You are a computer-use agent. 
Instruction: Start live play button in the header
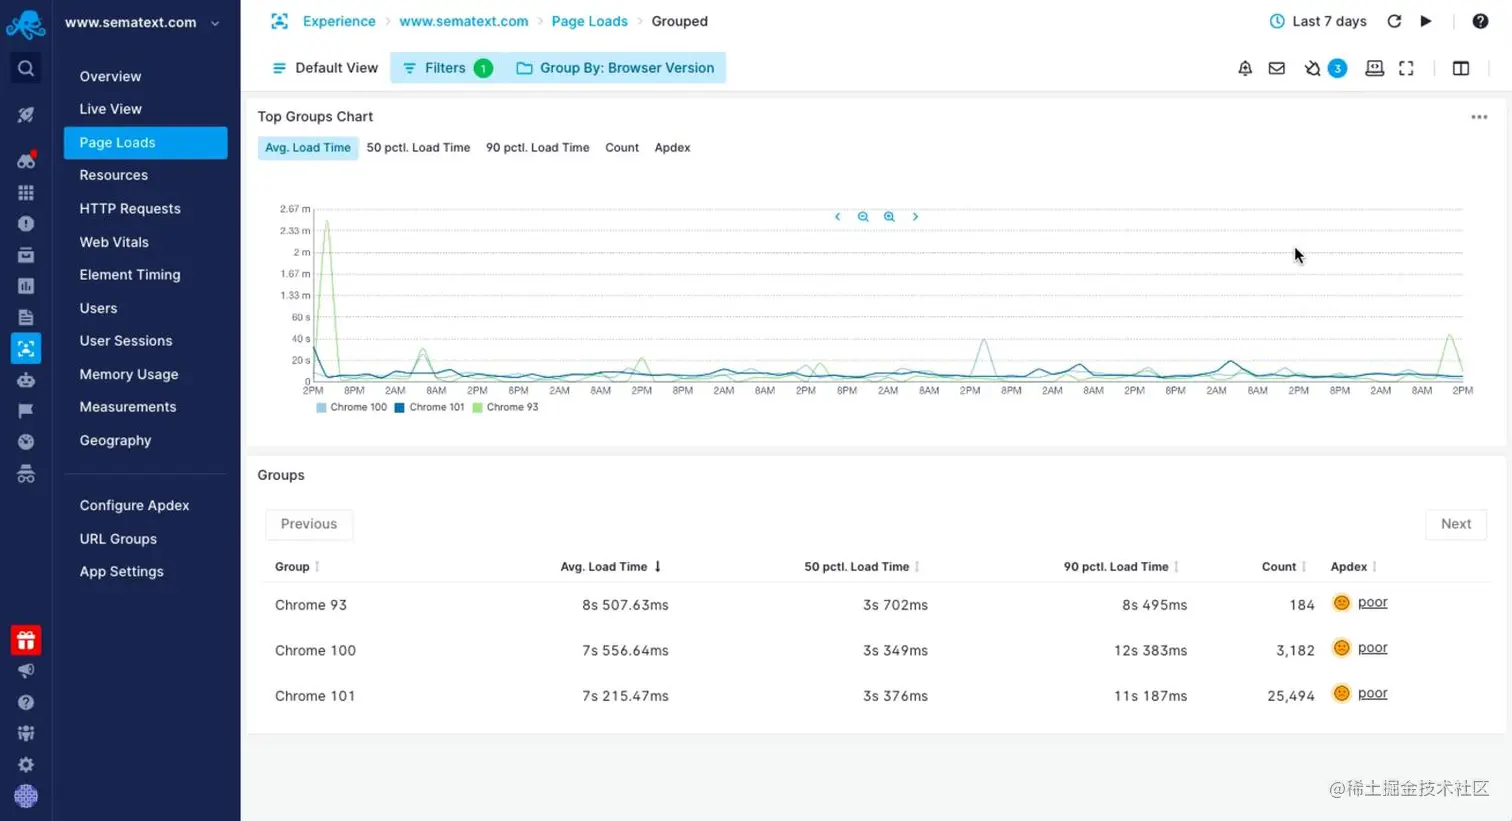pos(1426,21)
